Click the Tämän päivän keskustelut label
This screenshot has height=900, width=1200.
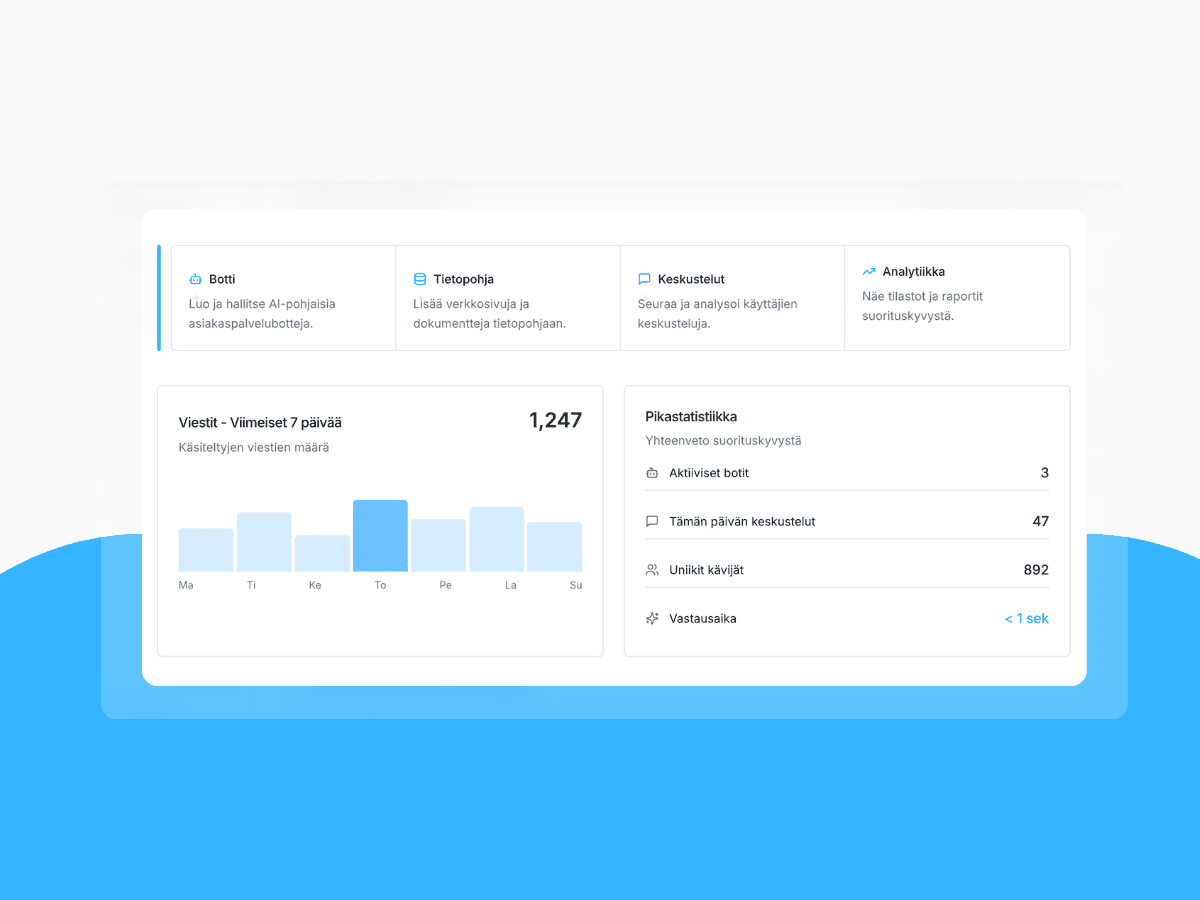tap(742, 522)
